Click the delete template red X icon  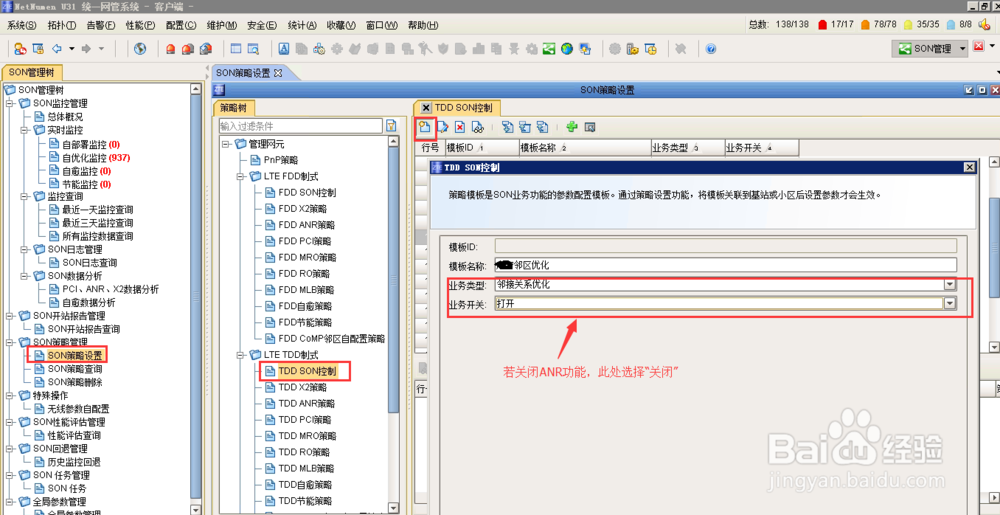click(x=460, y=127)
